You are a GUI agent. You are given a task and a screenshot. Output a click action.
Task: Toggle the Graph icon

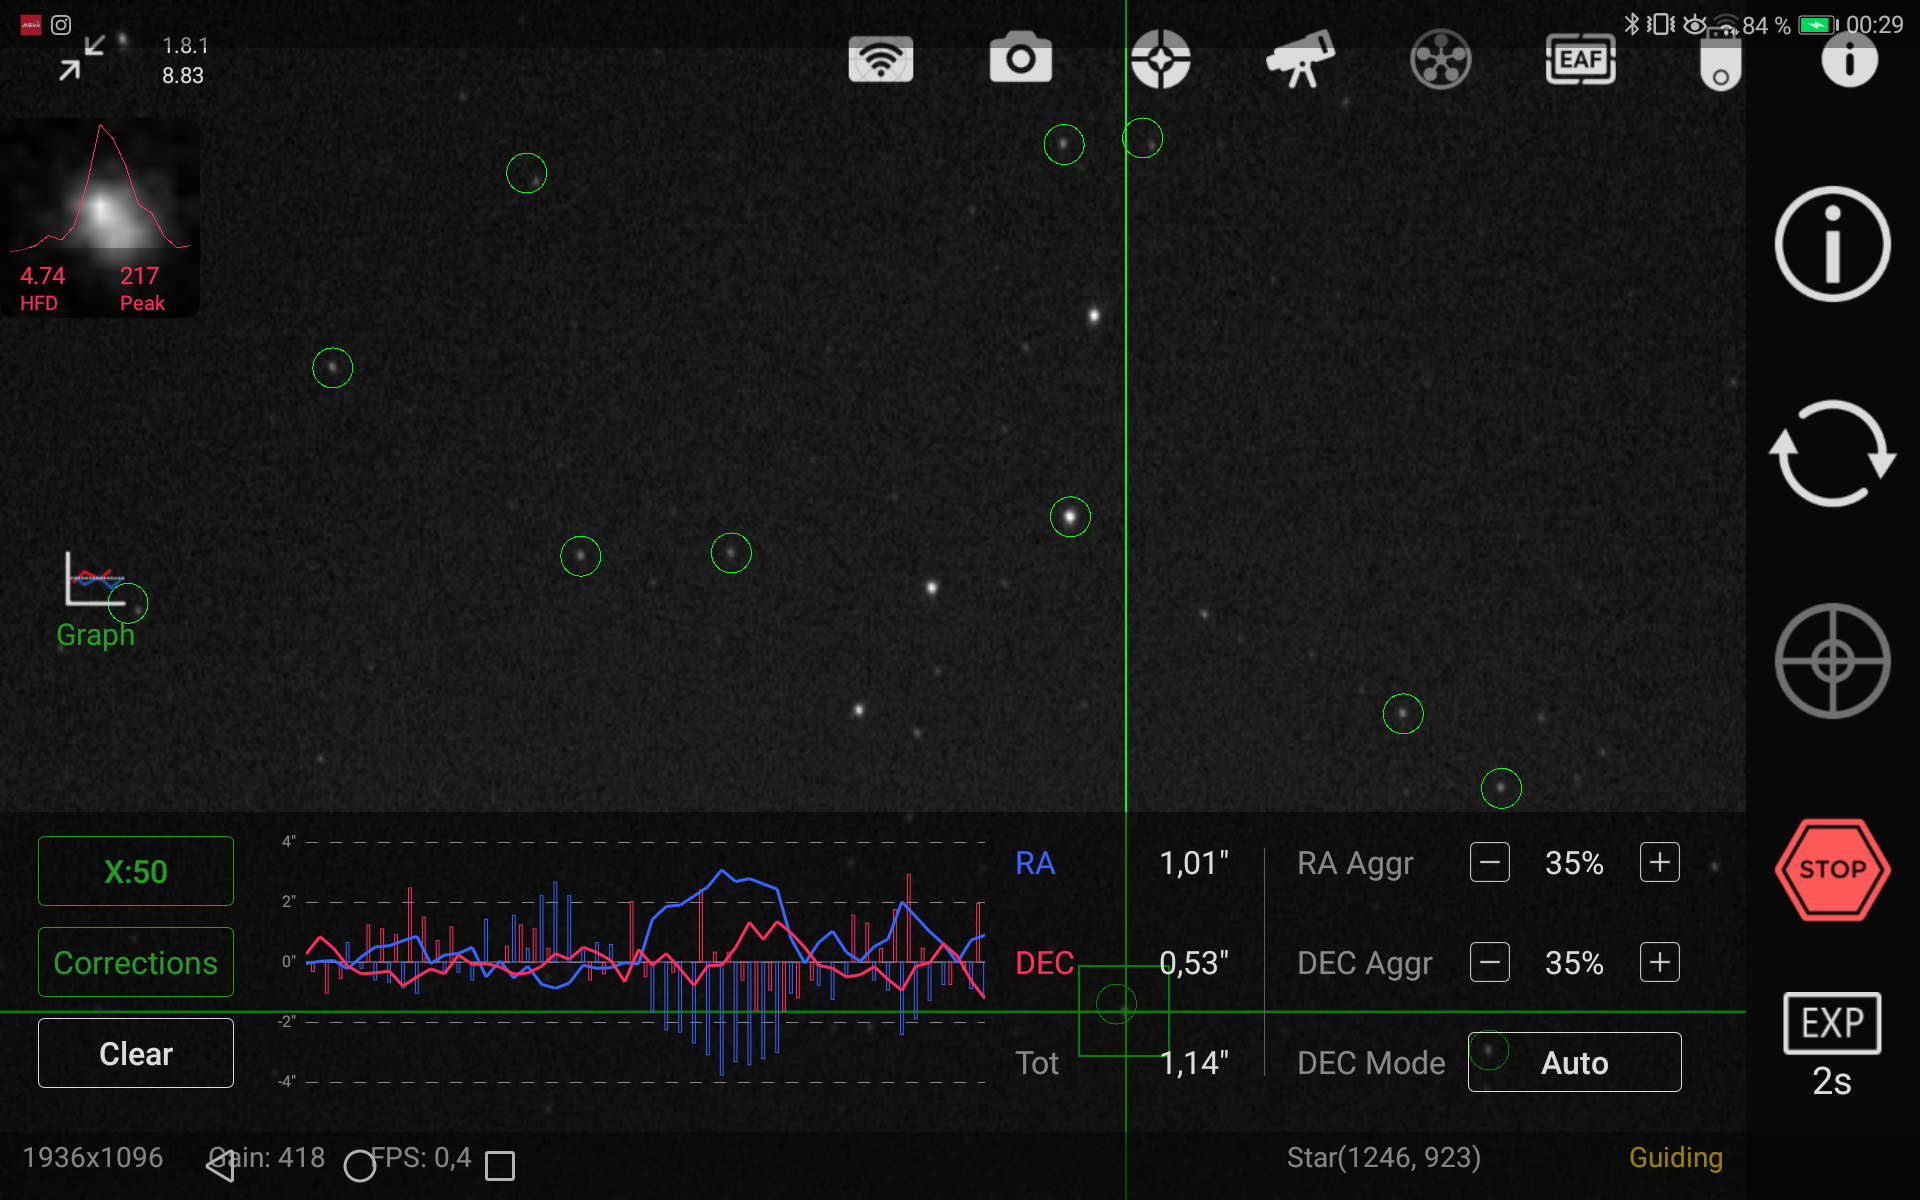click(x=95, y=600)
